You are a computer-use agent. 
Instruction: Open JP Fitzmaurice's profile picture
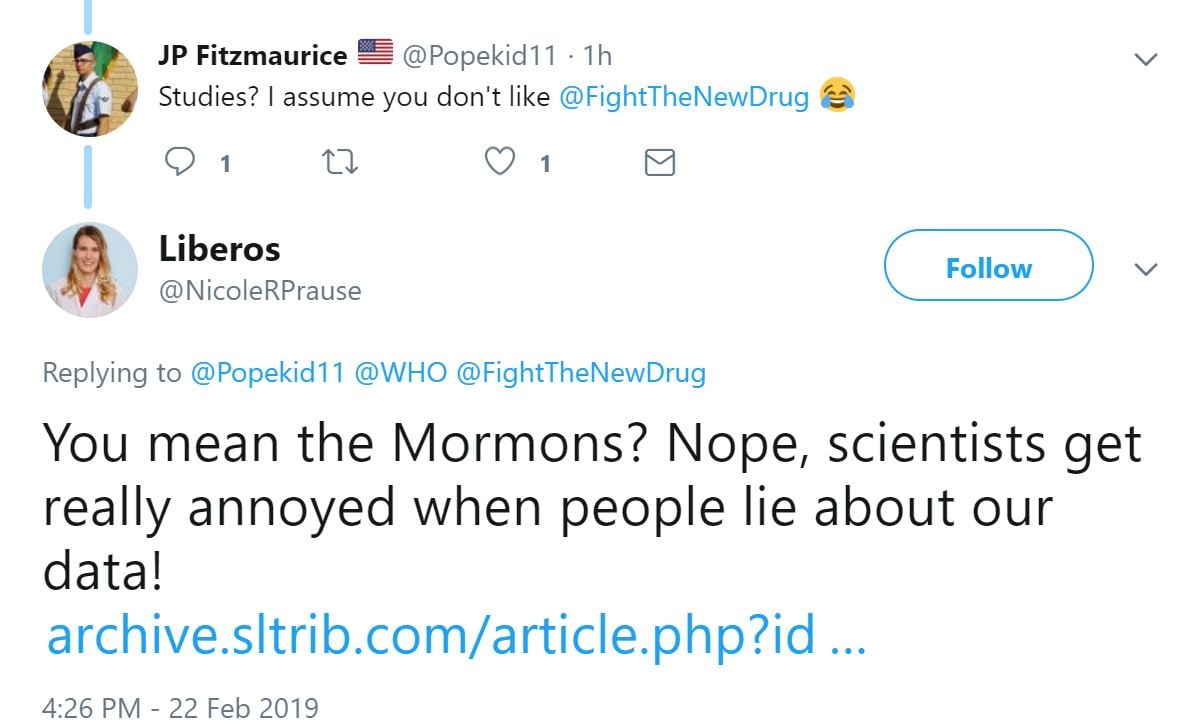coord(89,89)
